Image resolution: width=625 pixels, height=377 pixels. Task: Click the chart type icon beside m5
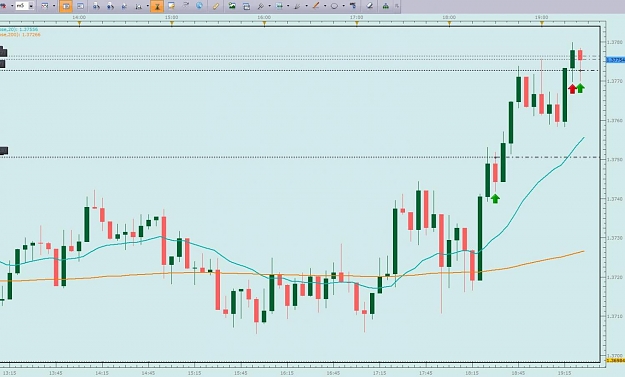(45, 6)
